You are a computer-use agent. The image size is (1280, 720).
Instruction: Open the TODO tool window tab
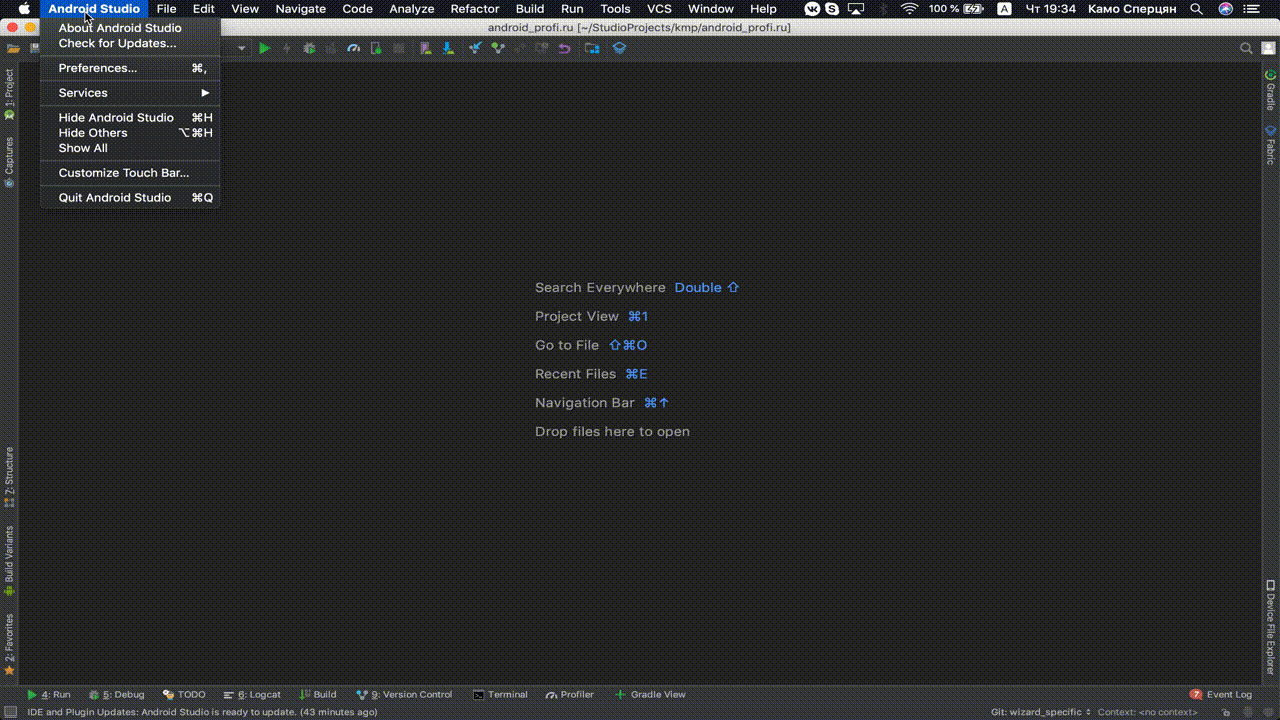[x=184, y=694]
